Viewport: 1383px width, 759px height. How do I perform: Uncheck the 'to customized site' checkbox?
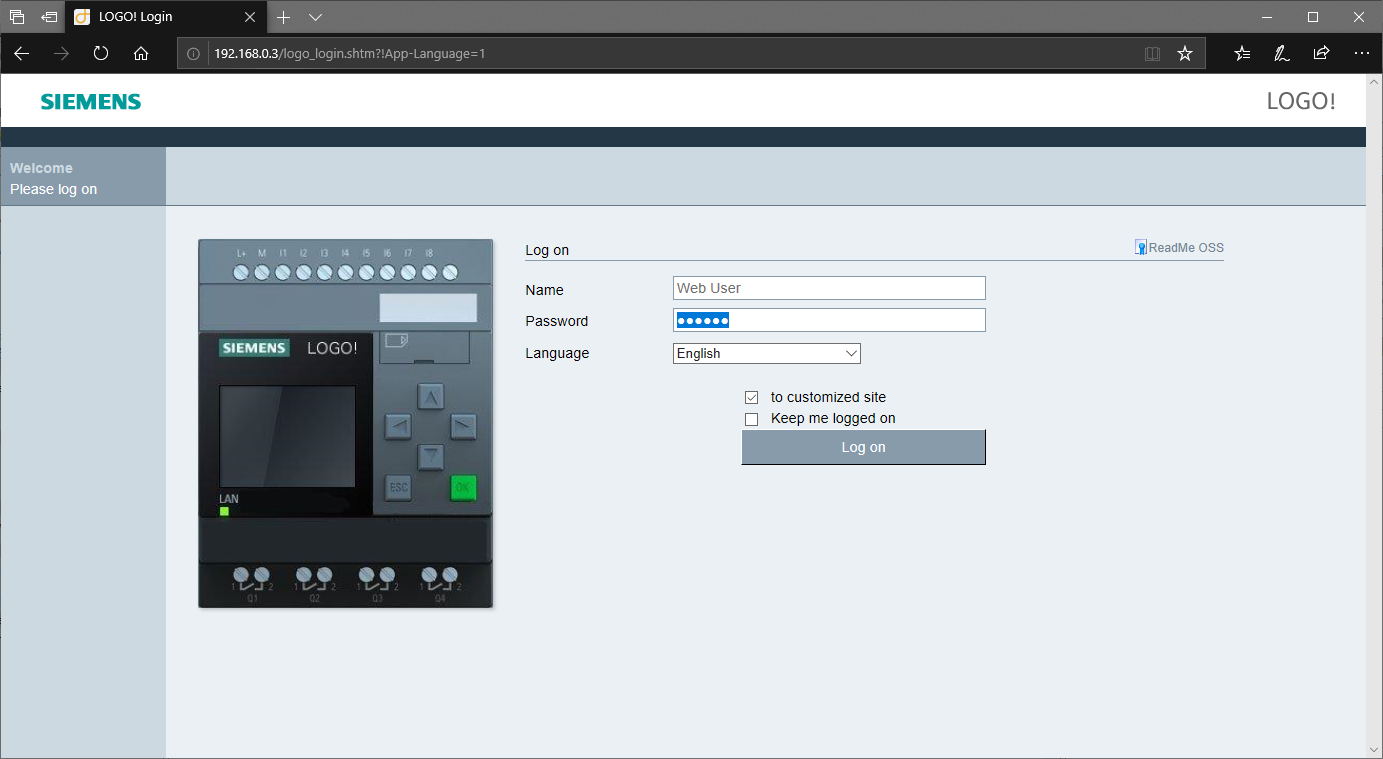(x=752, y=398)
